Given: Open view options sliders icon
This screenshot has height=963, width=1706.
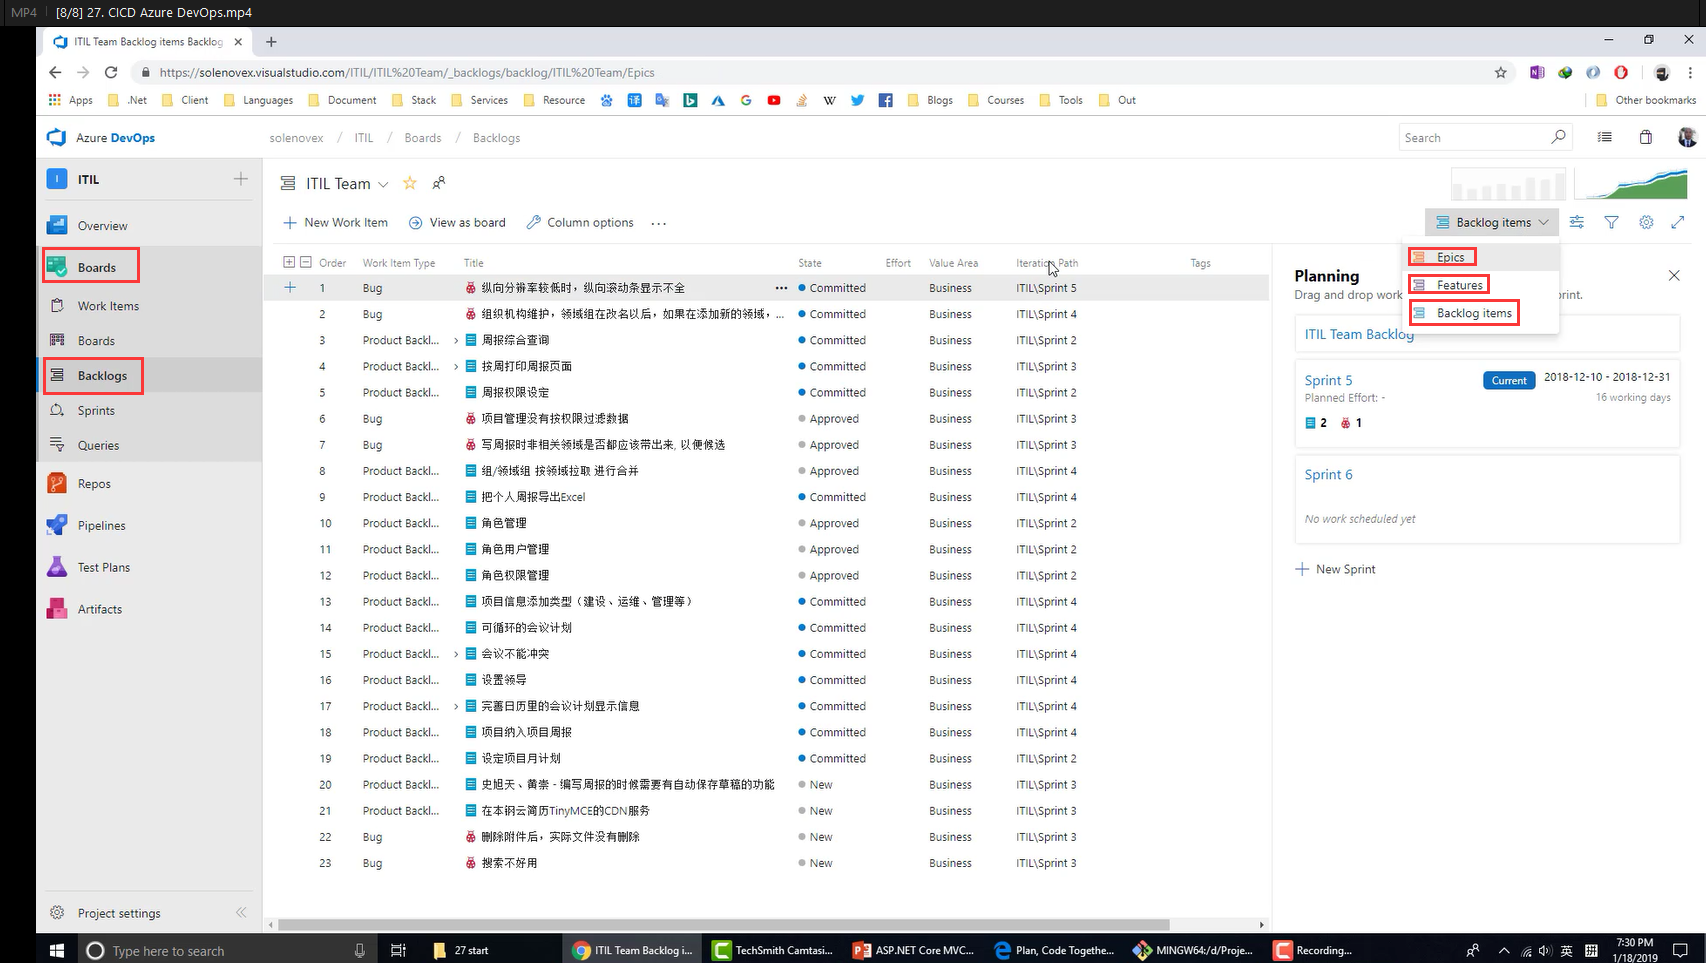Looking at the screenshot, I should pos(1577,222).
